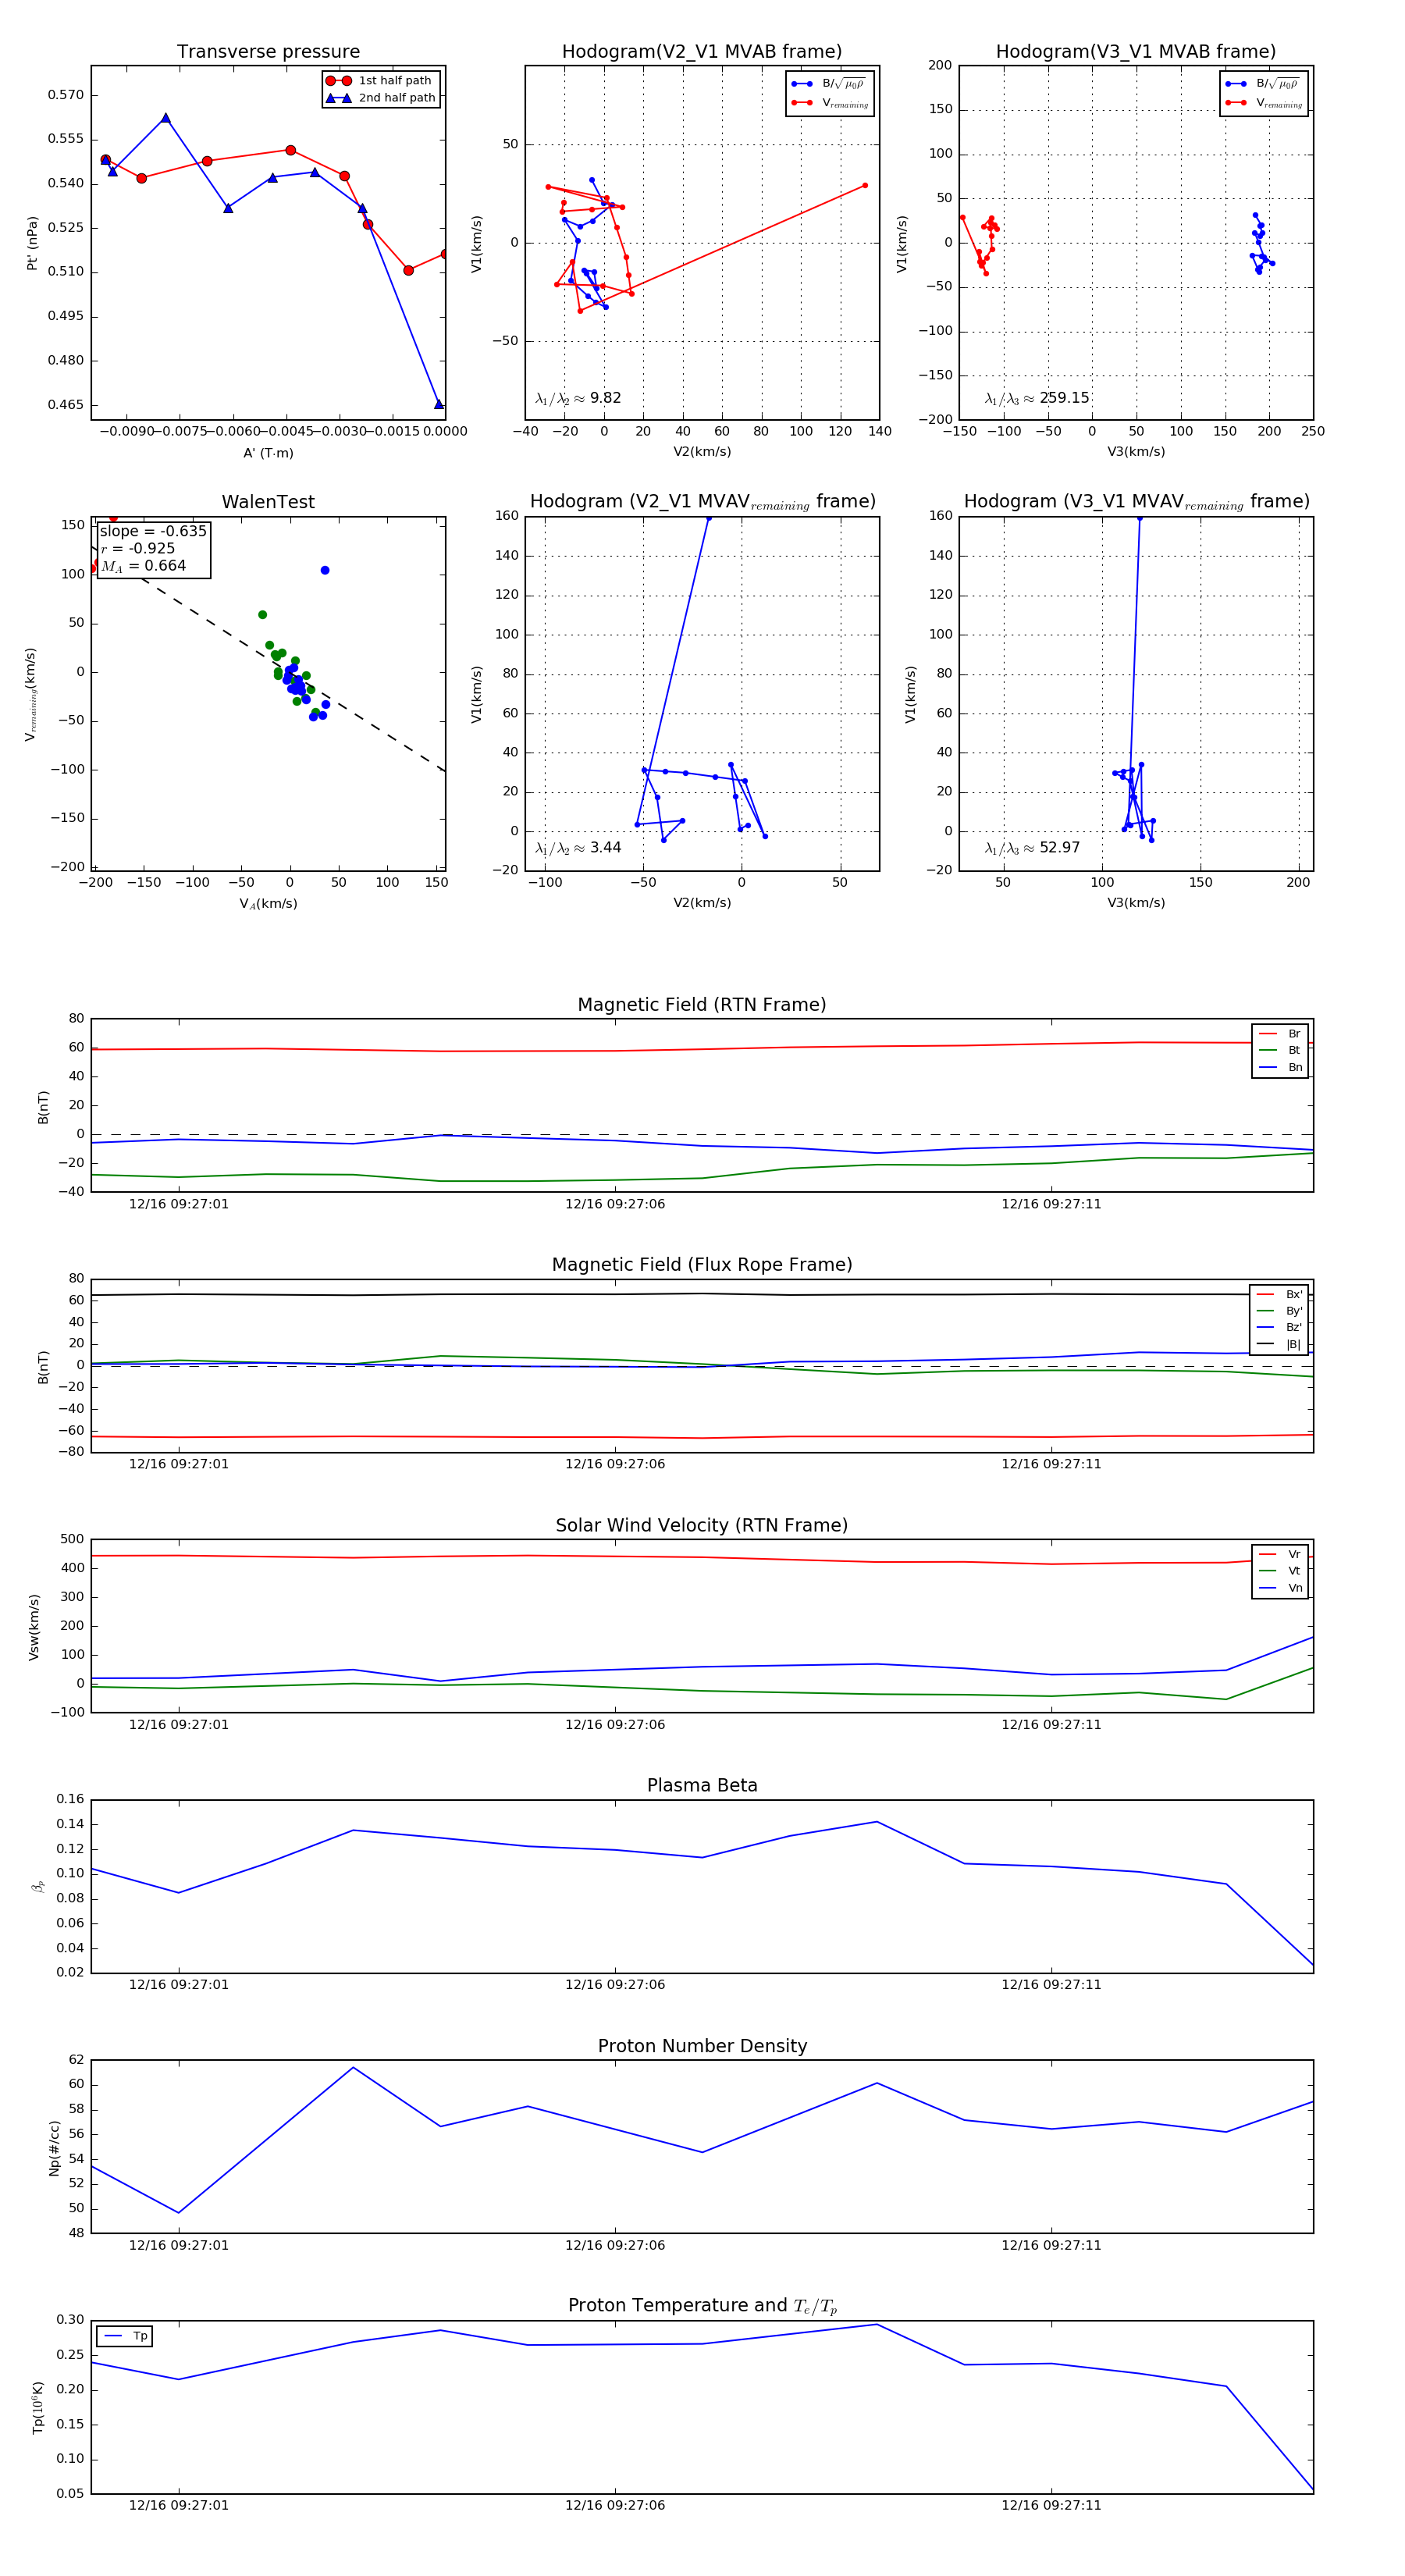The height and width of the screenshot is (2576, 1405).
Task: Select the λ1/λ3 ≈ 259.15 annotation
Action: (x=1037, y=398)
